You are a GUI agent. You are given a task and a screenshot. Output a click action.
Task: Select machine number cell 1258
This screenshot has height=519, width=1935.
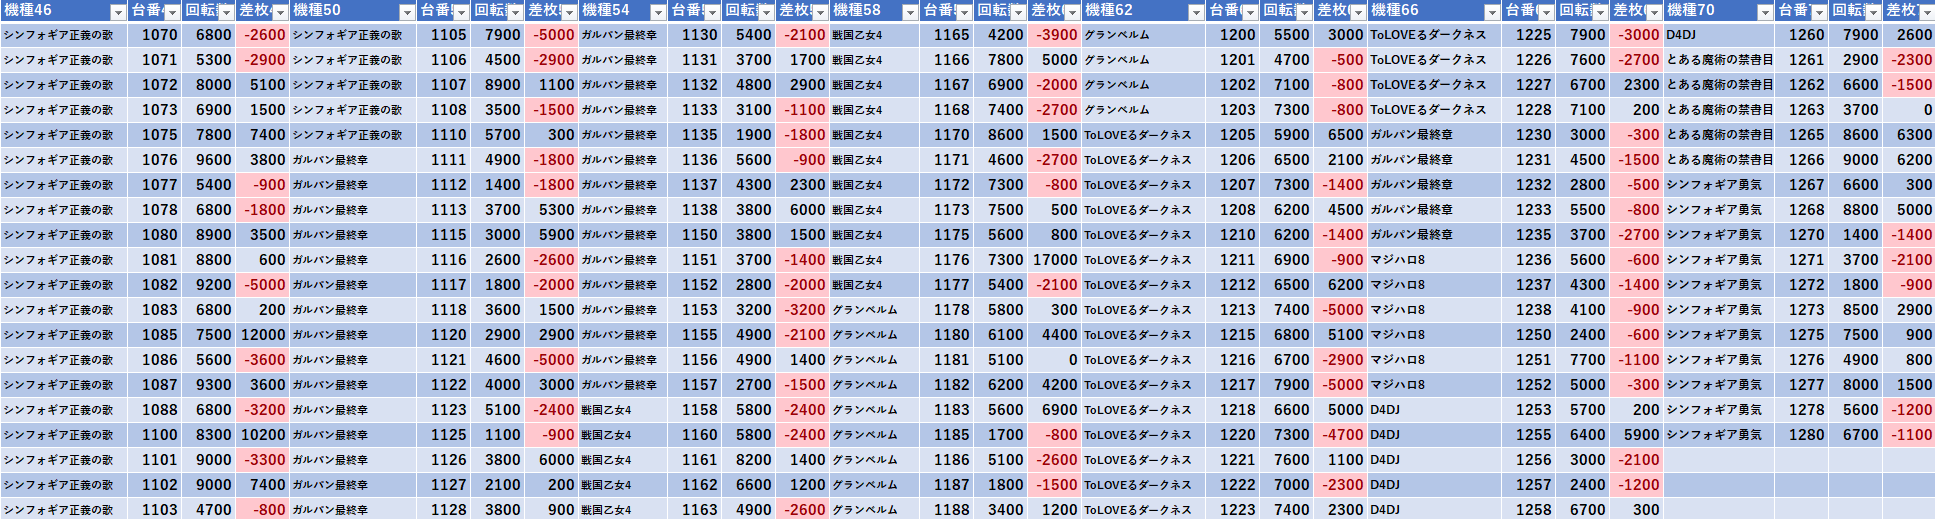[1529, 509]
